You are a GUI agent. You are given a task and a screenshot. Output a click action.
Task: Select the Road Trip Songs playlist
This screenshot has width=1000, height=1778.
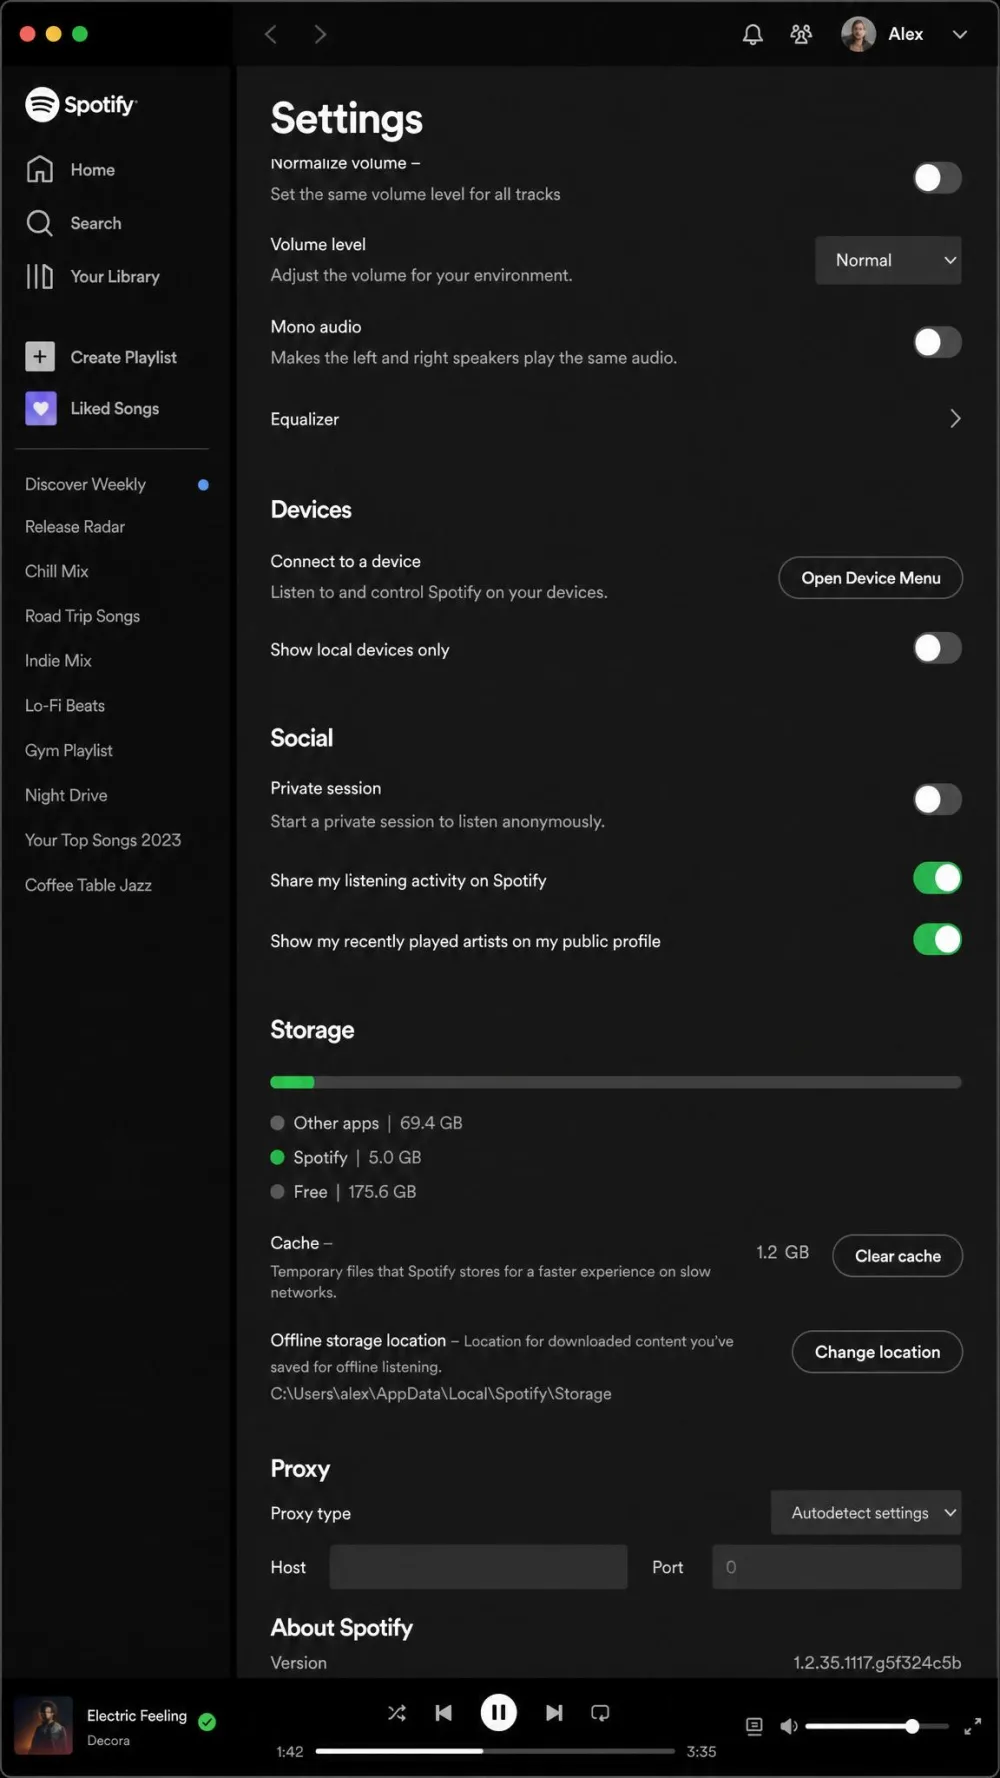(x=82, y=616)
